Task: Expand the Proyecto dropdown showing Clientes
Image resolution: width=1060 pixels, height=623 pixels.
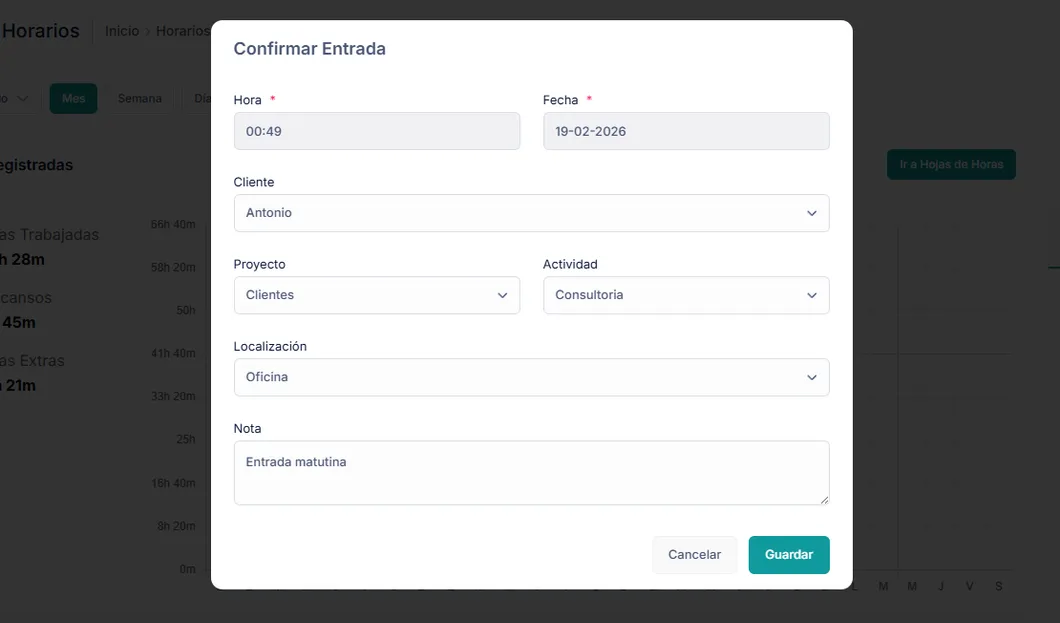Action: (x=376, y=295)
